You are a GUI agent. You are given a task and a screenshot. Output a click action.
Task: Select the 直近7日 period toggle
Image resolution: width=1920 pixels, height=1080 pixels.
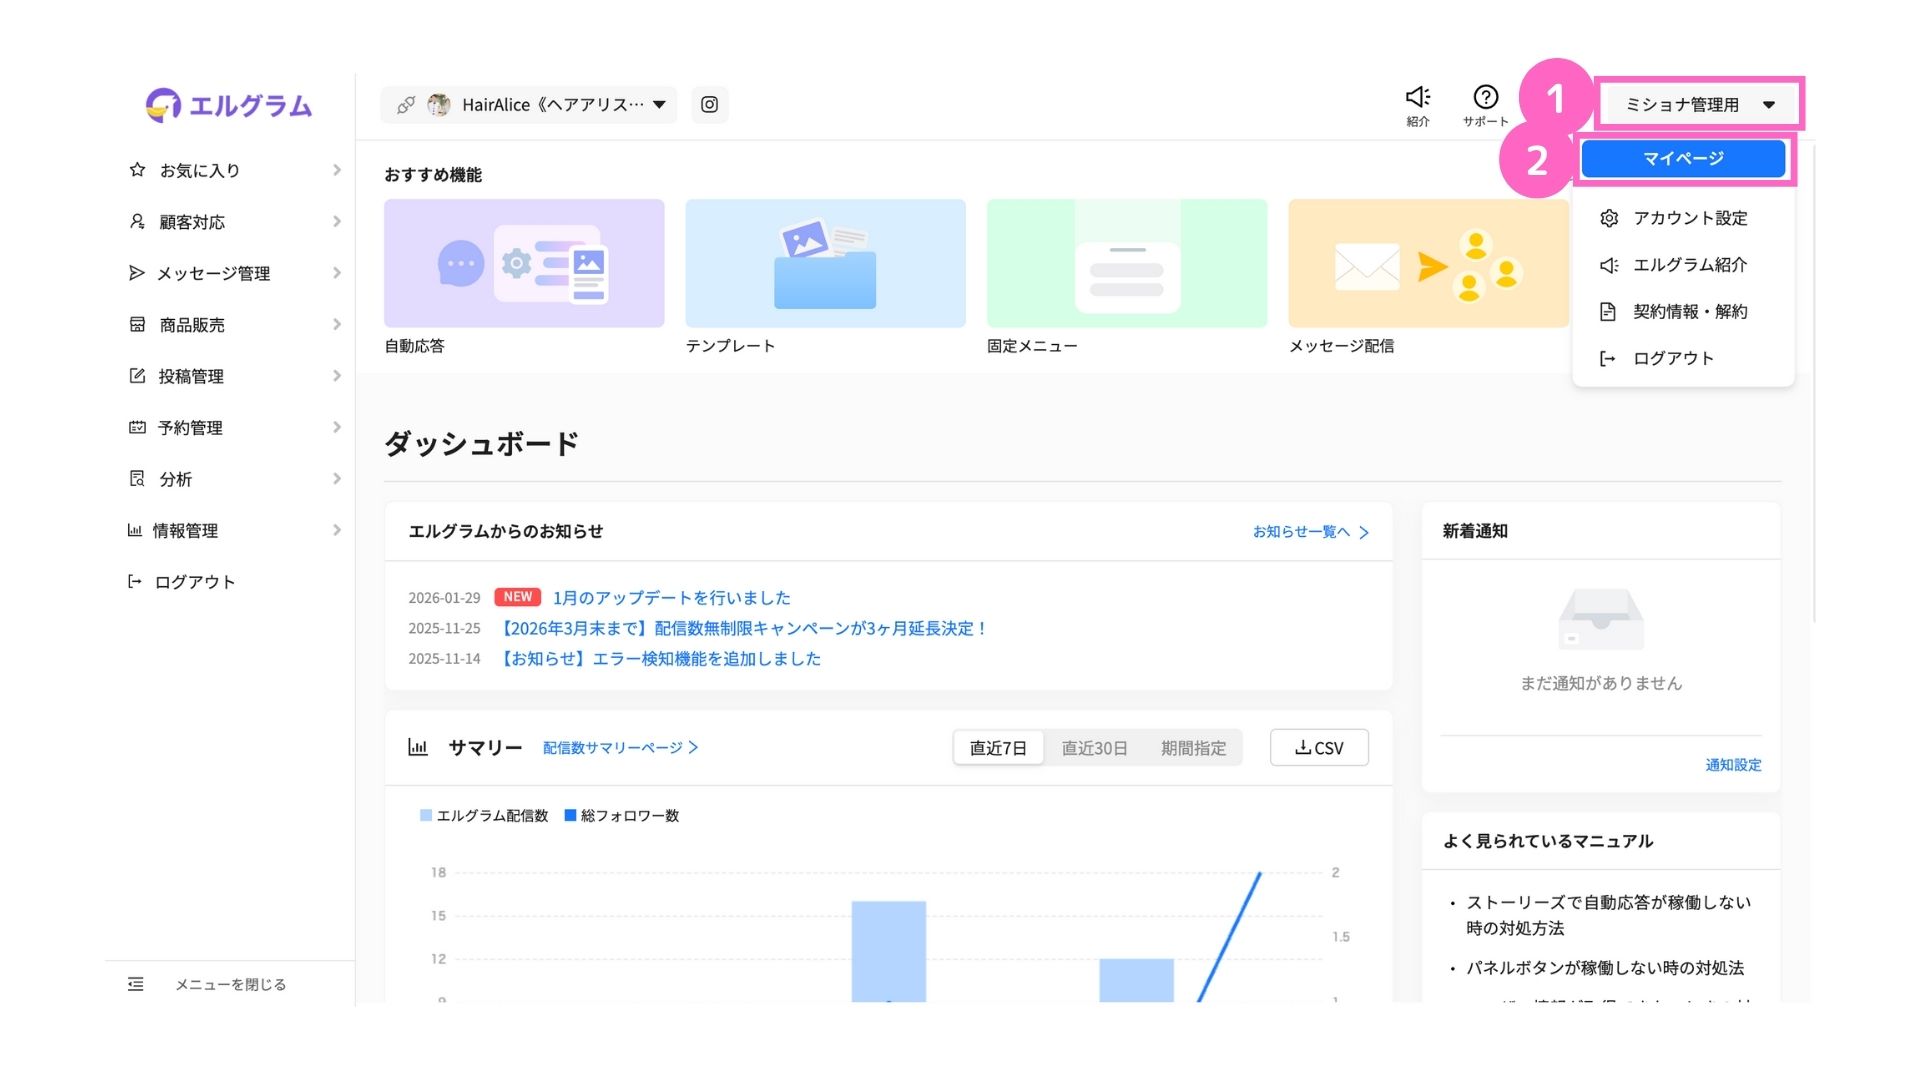998,748
